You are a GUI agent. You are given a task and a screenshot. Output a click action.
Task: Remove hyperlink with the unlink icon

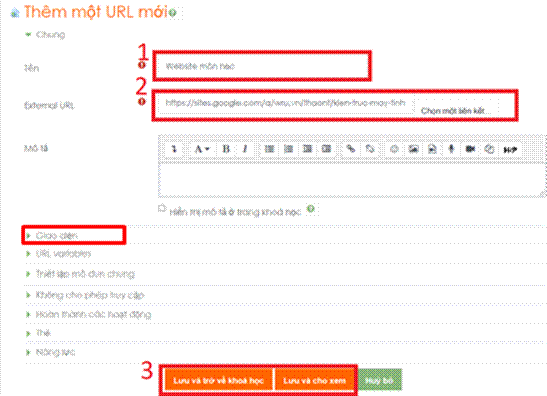pos(370,149)
